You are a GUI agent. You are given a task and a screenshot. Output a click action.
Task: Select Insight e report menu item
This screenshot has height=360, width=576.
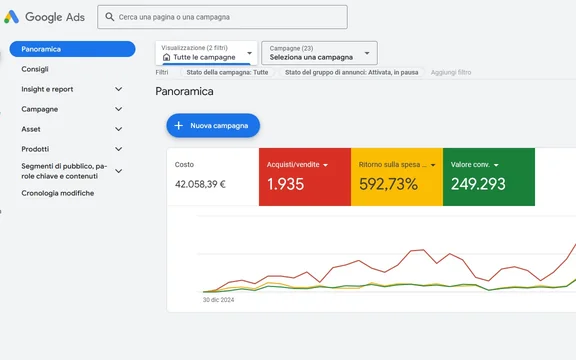47,89
